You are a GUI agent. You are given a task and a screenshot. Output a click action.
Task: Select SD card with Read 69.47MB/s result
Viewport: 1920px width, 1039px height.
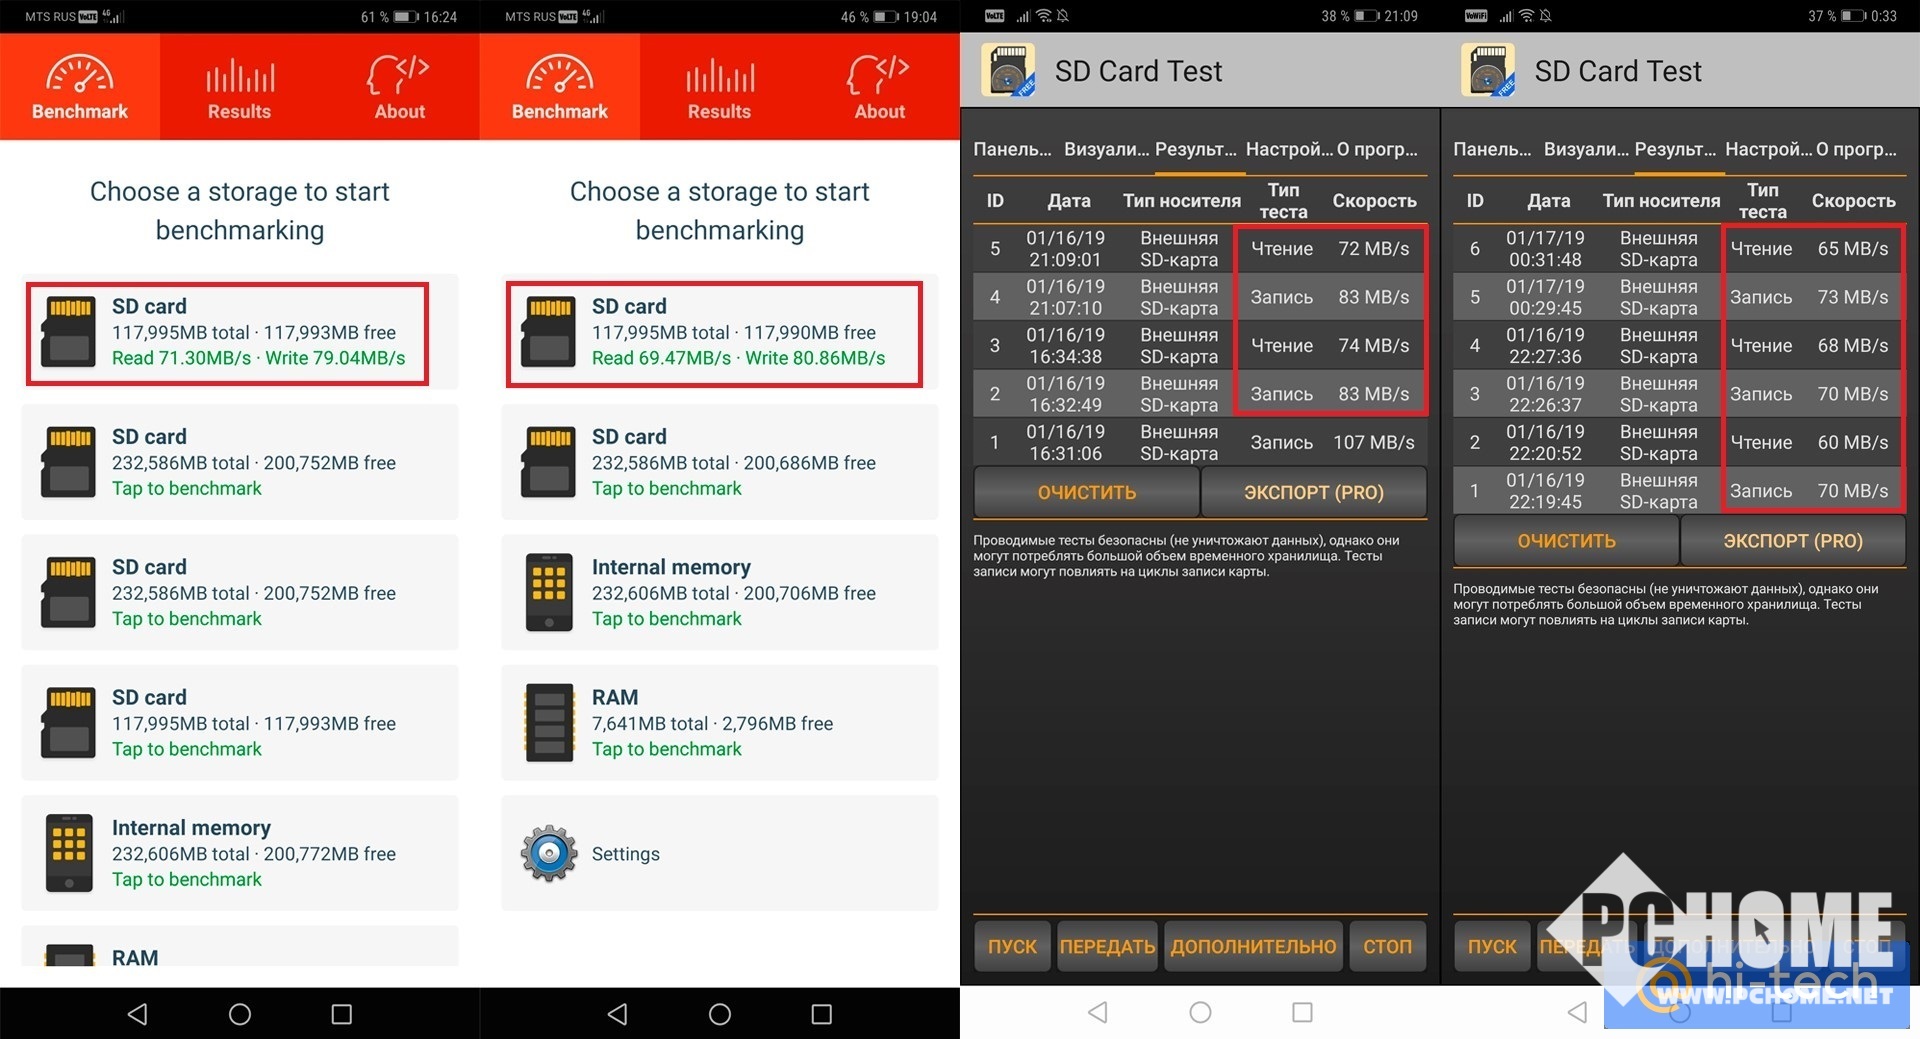point(714,333)
